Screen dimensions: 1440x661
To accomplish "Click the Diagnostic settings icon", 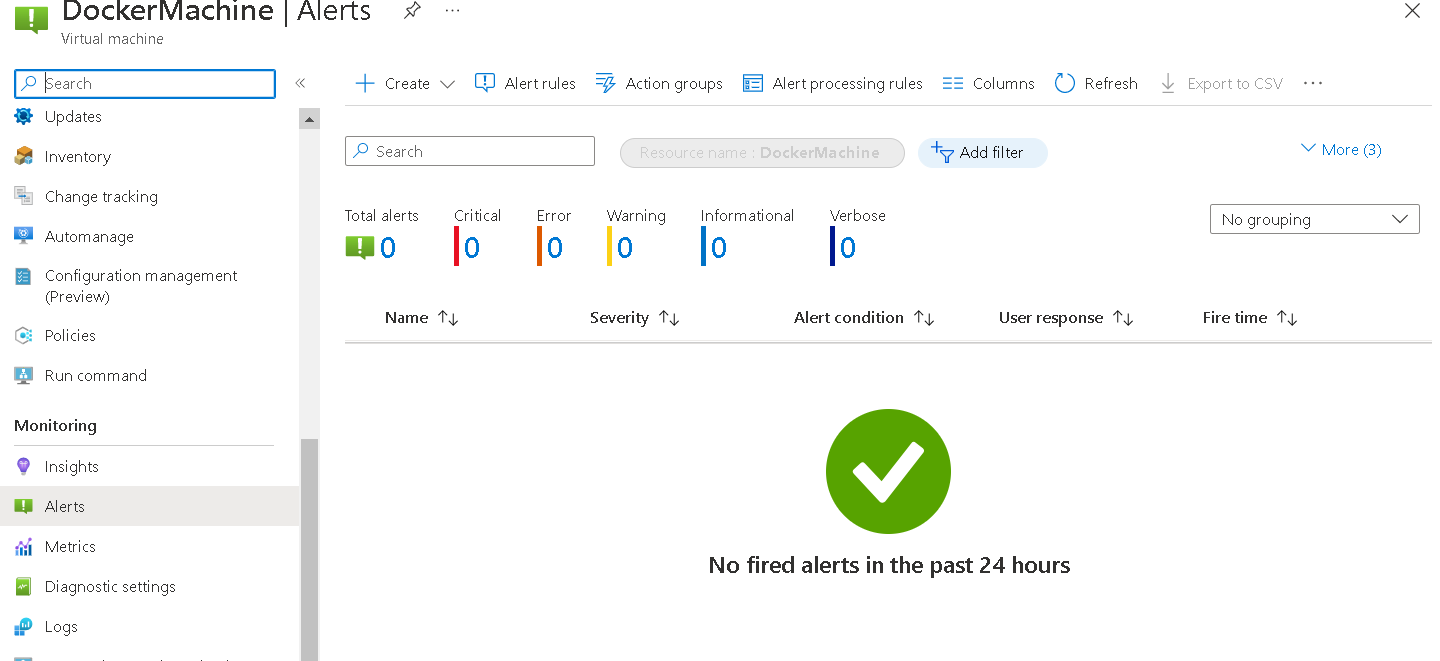I will 24,586.
